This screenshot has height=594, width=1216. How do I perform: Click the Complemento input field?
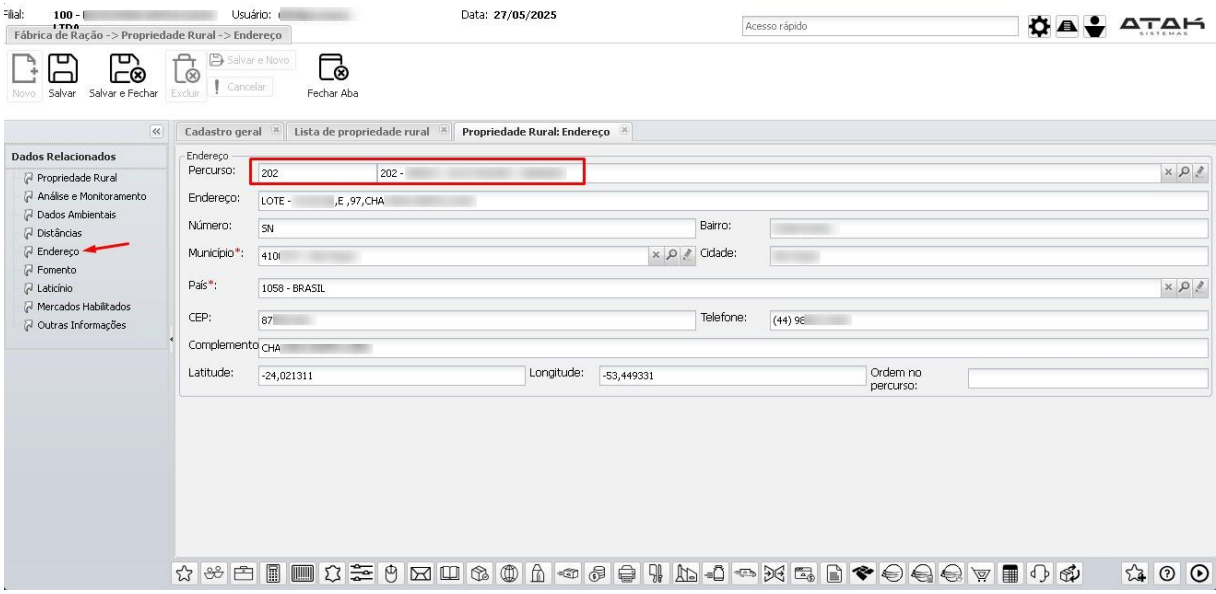733,348
